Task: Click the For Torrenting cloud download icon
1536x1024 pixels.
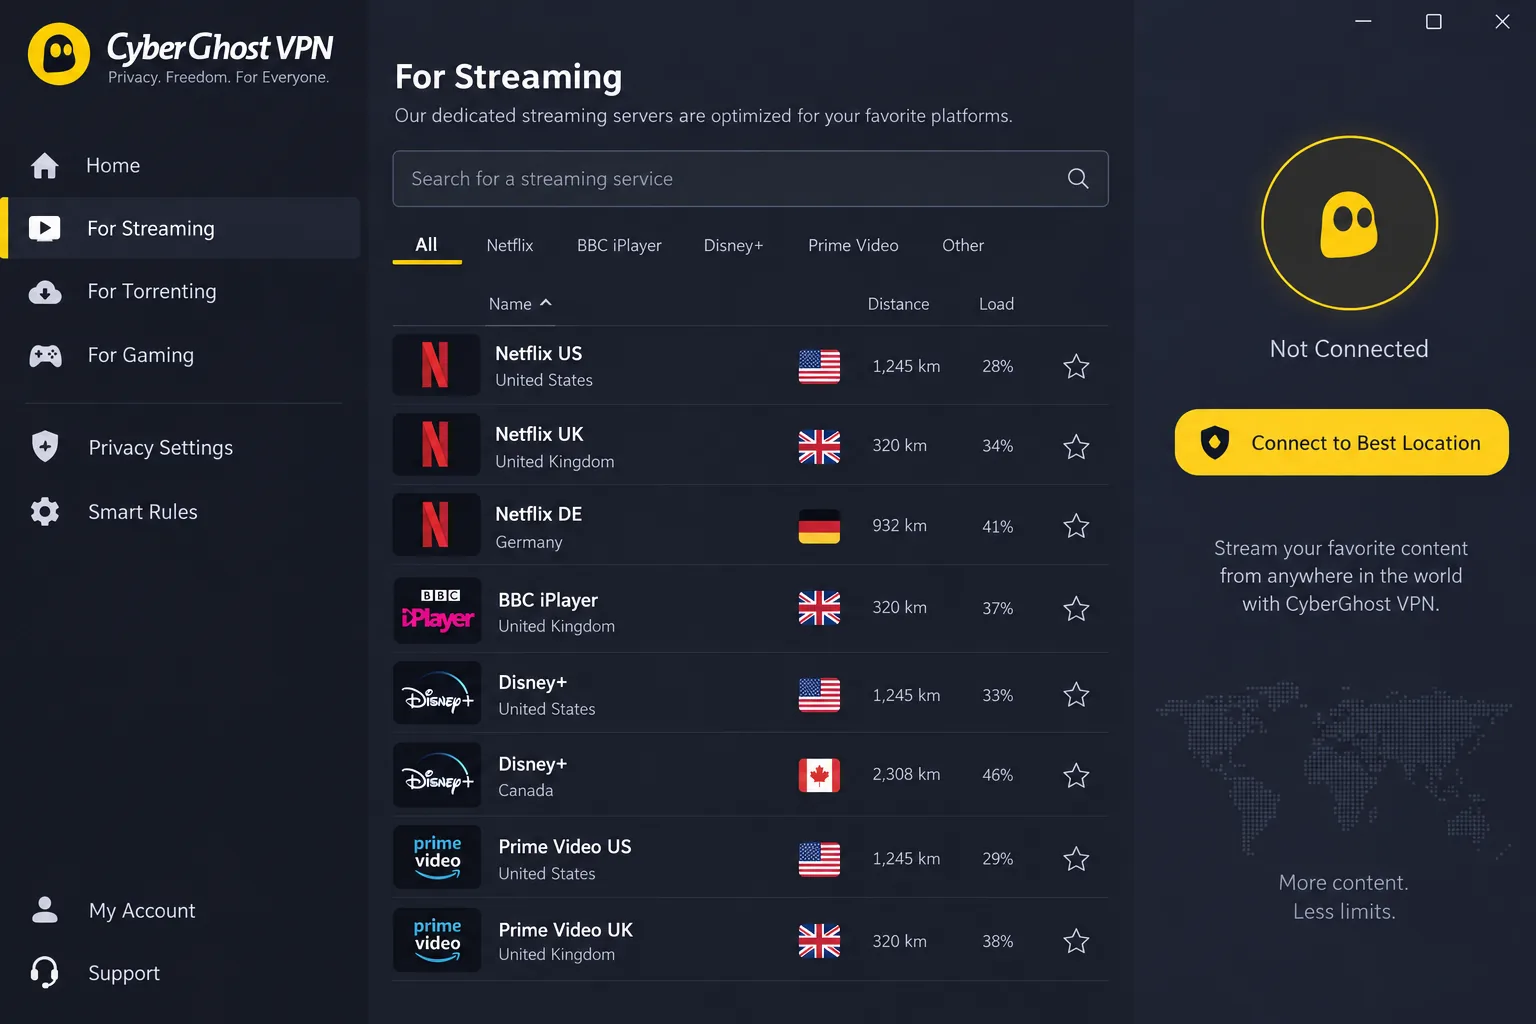Action: click(x=45, y=292)
